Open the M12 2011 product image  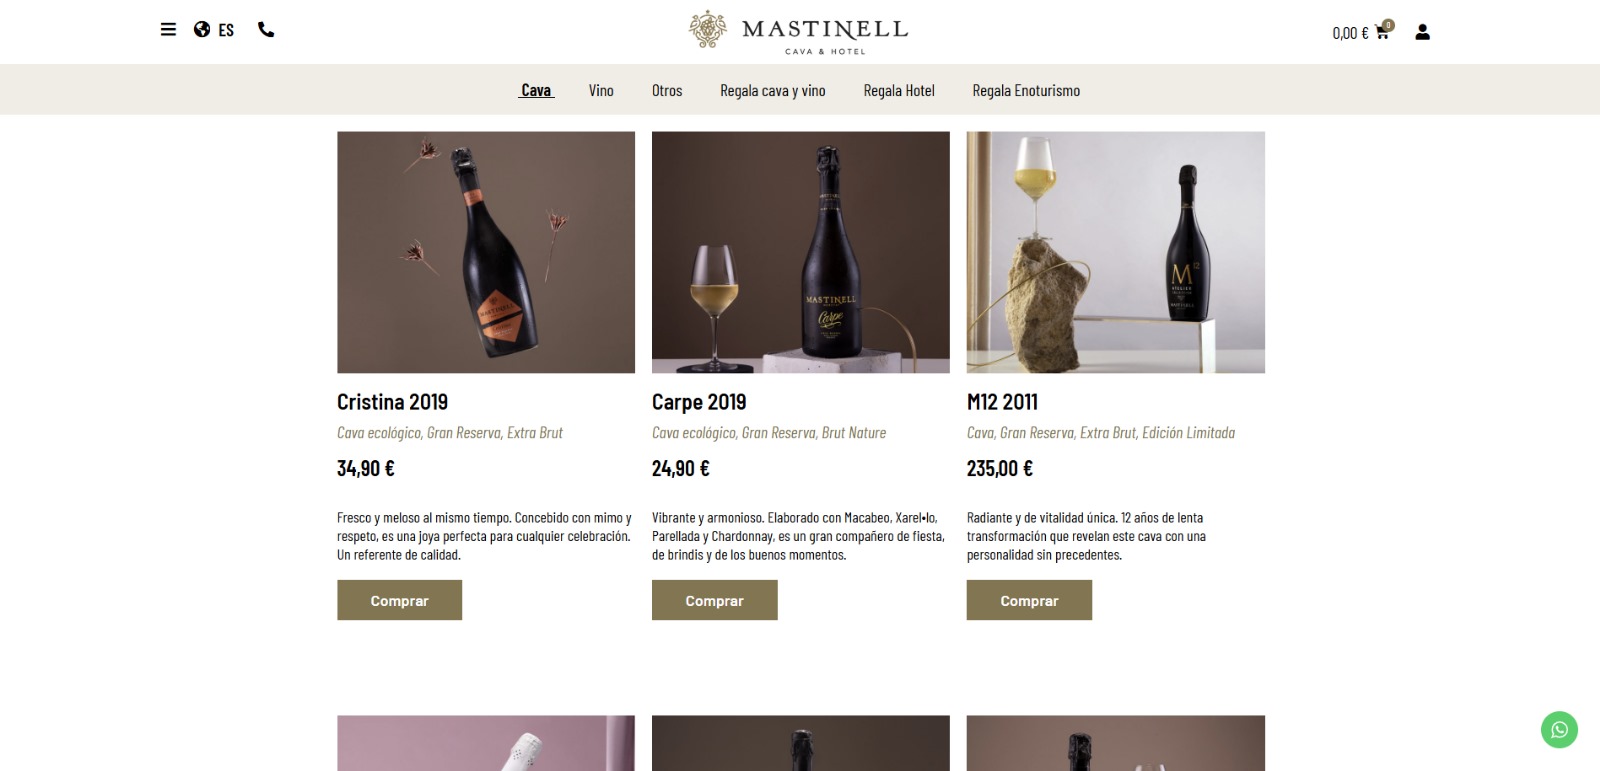click(1116, 252)
